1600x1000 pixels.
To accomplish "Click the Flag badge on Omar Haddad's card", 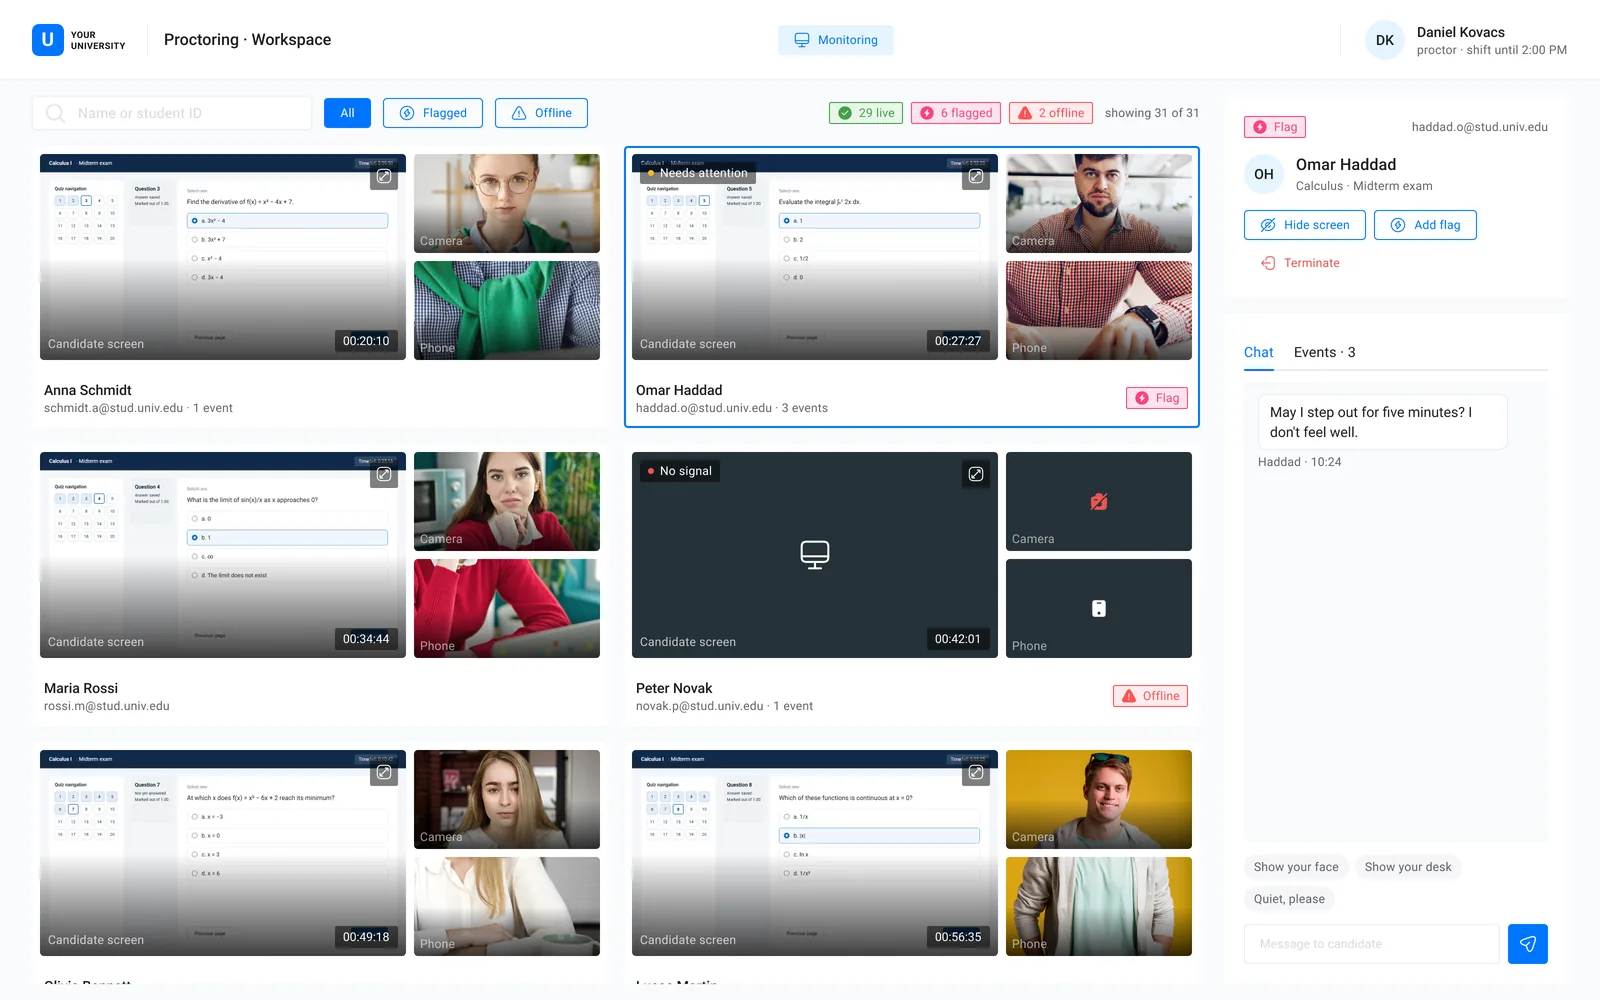I will [1157, 398].
